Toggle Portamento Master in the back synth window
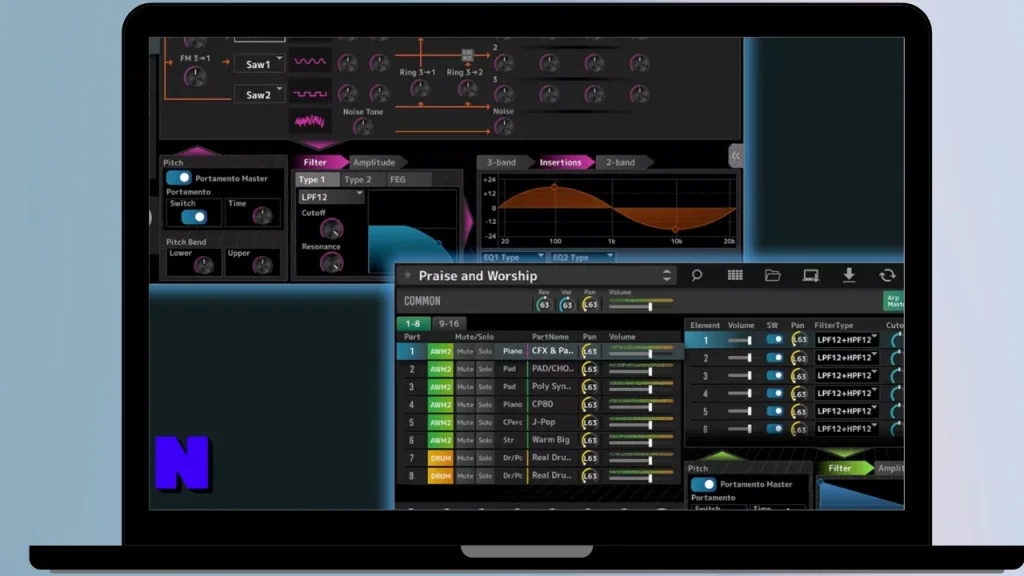Viewport: 1024px width, 576px height. [178, 178]
